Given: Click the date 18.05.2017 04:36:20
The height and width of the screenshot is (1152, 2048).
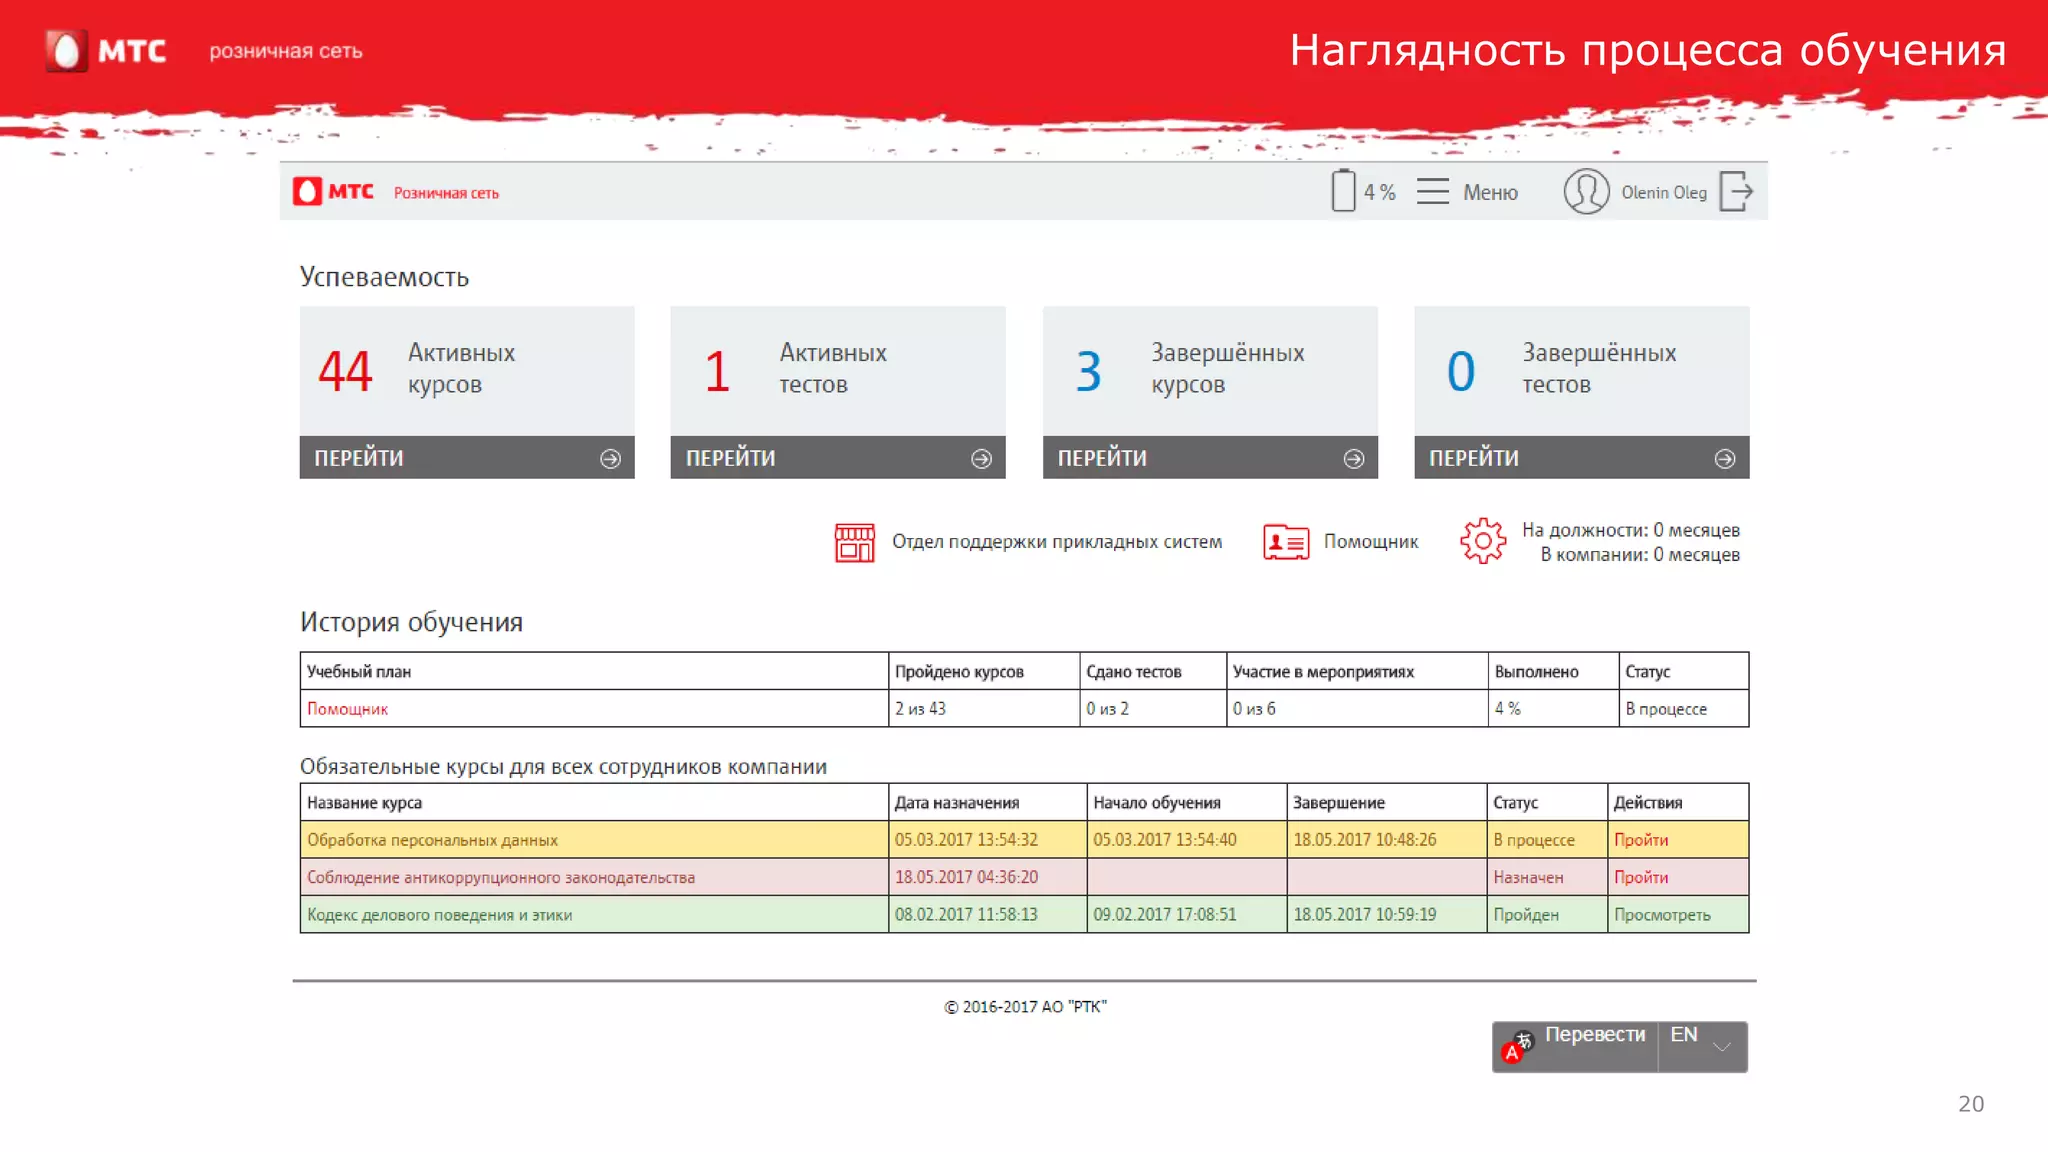Looking at the screenshot, I should click(x=966, y=877).
